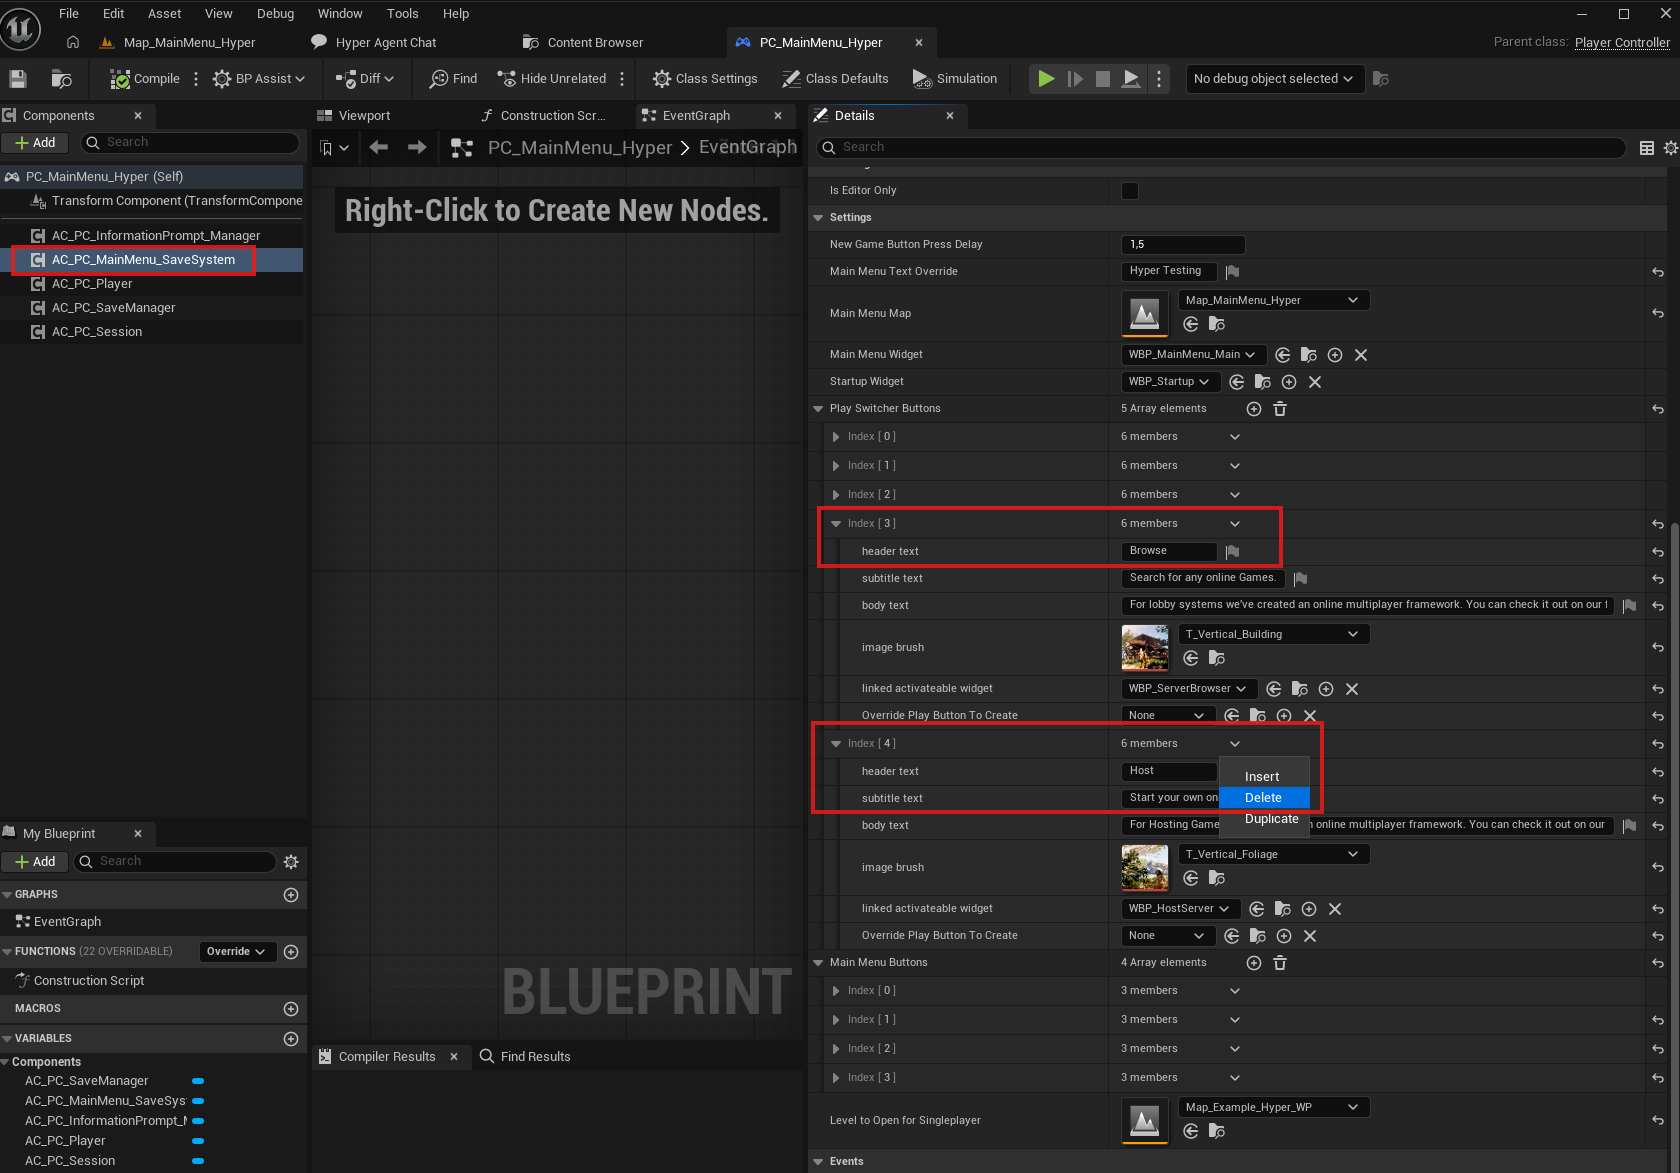The image size is (1680, 1173).
Task: Click the Compile toolbar button
Action: coord(145,79)
